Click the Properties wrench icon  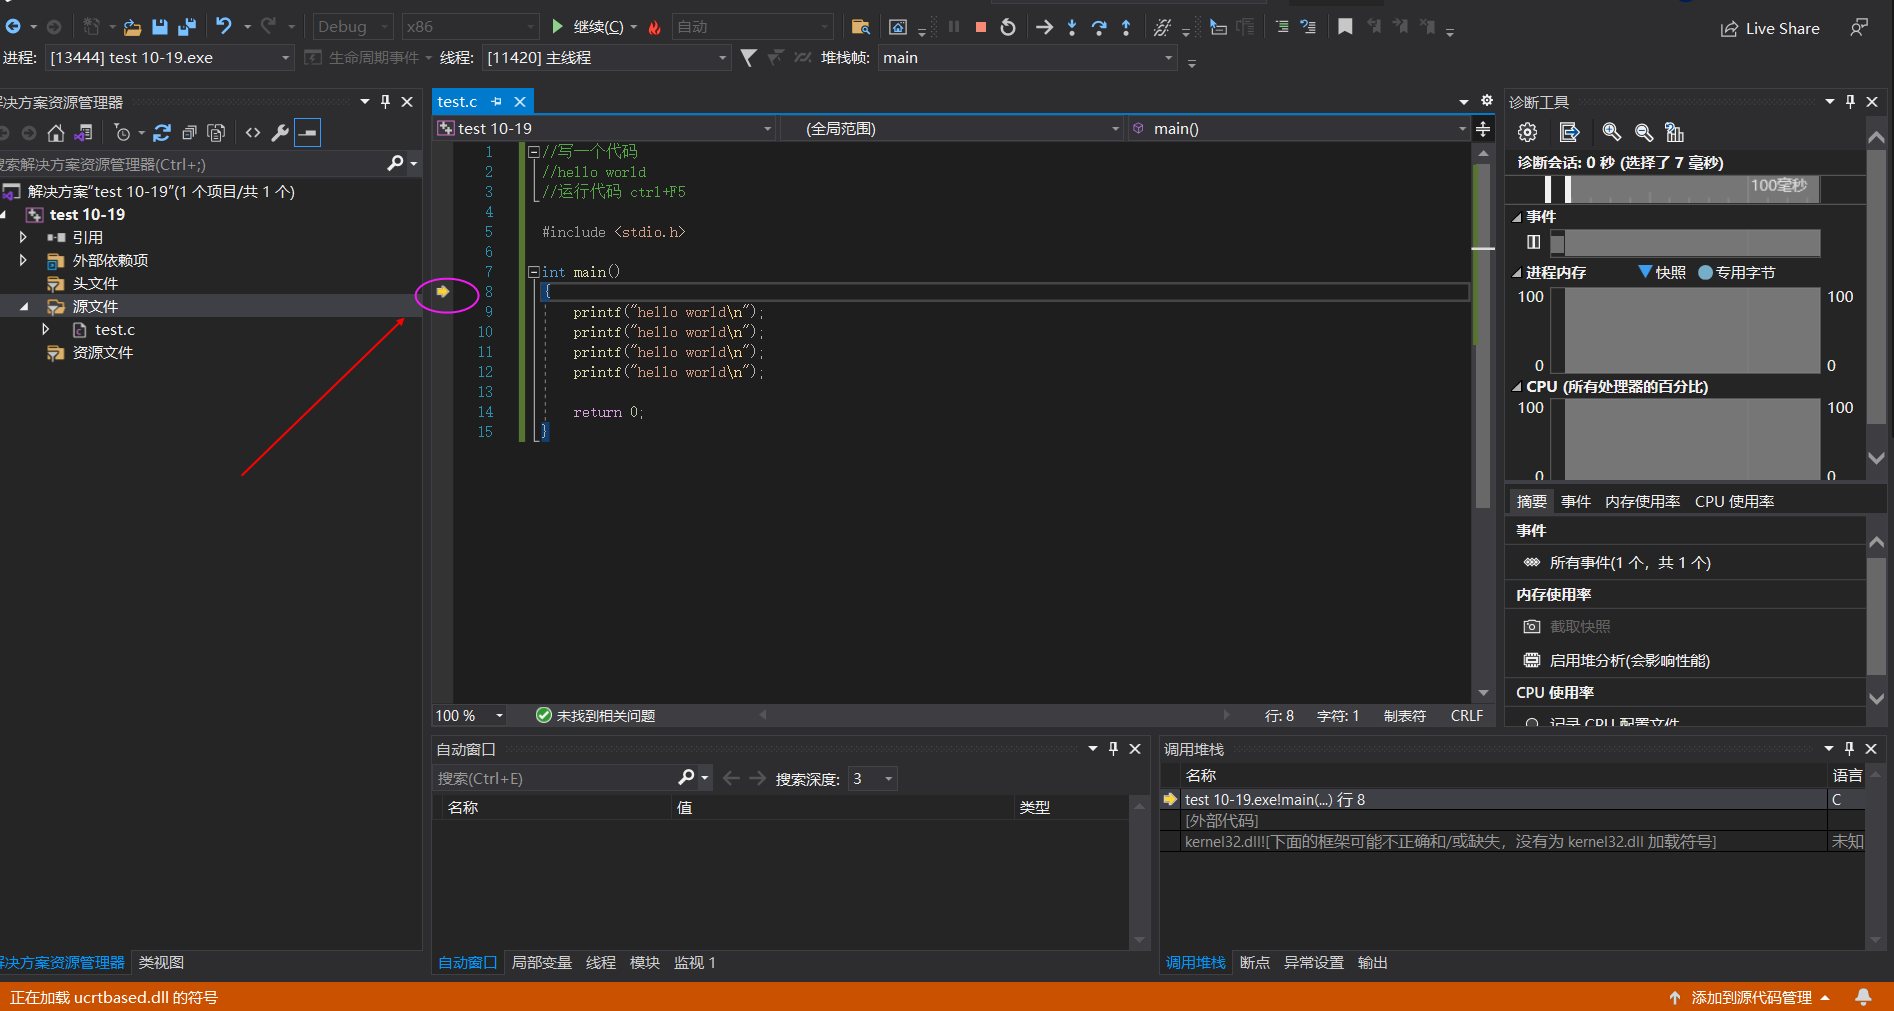coord(280,132)
